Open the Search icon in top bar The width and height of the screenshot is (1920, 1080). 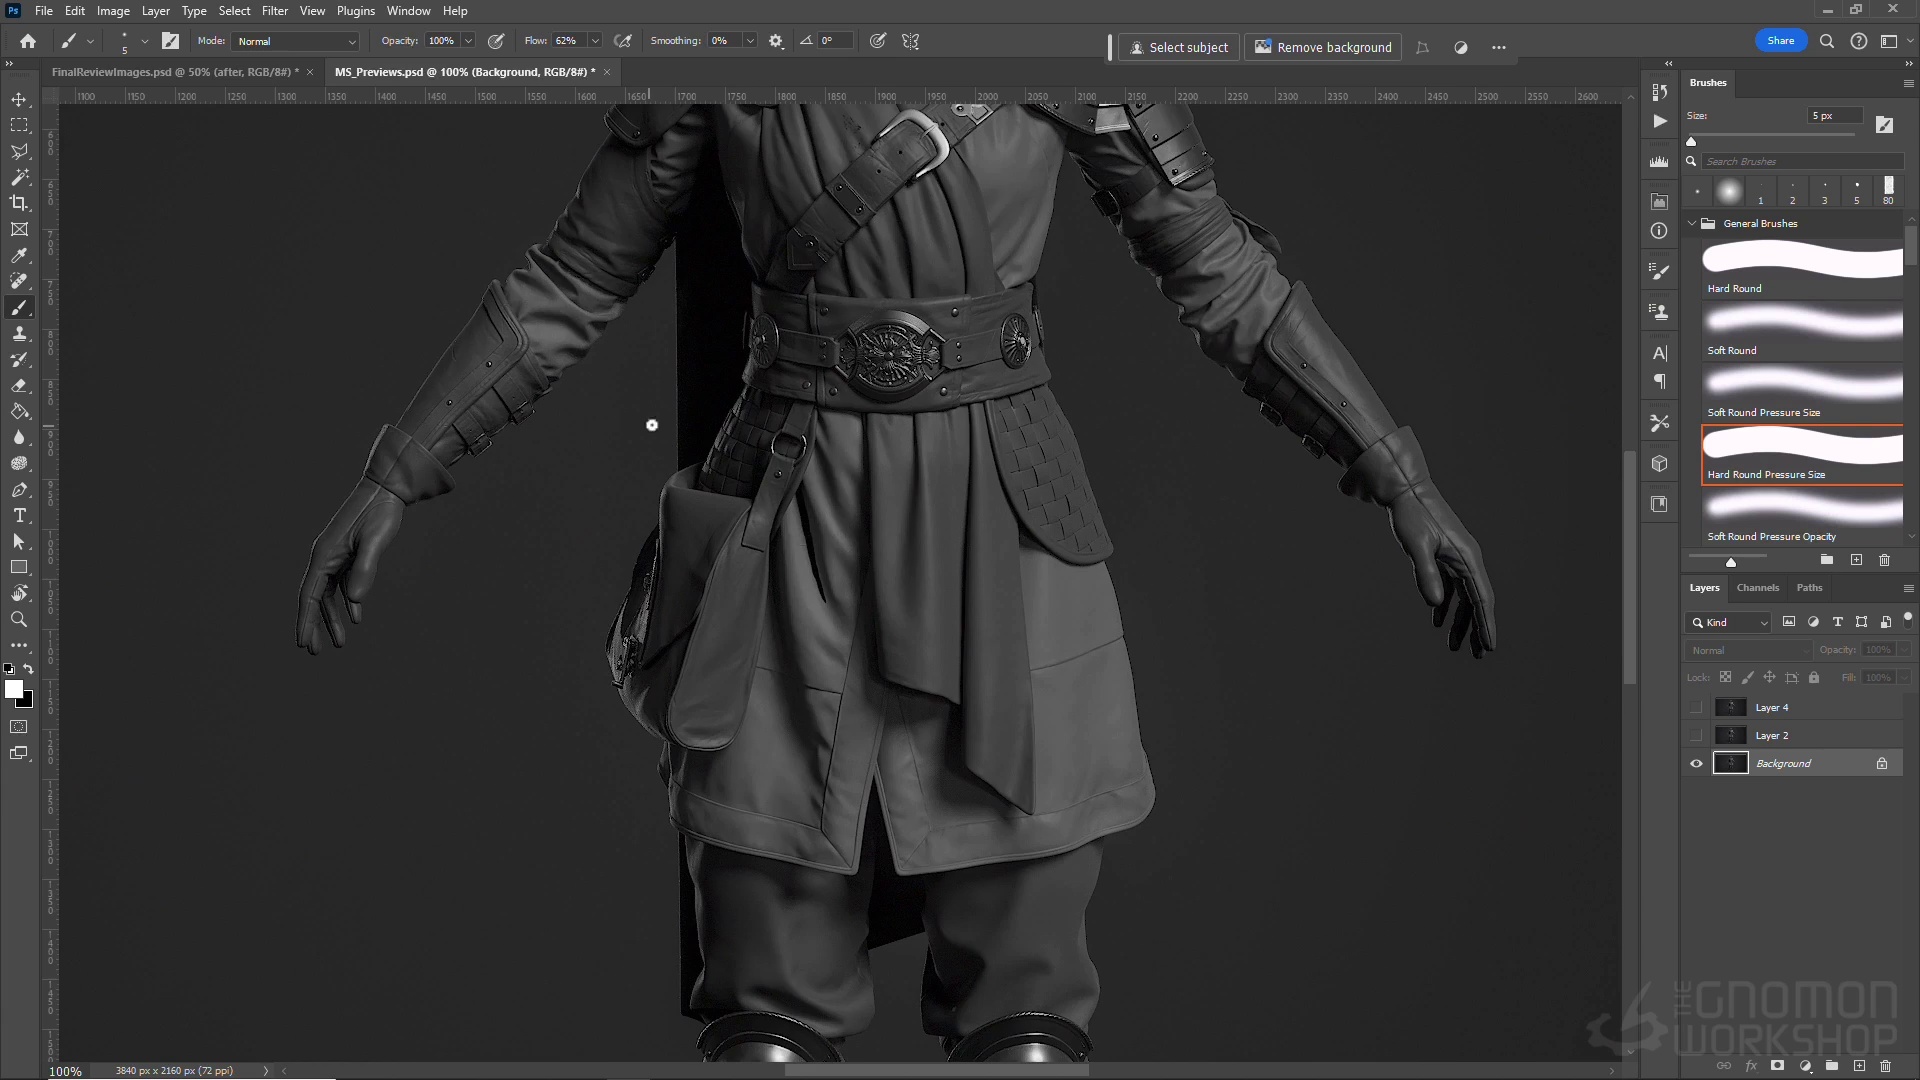click(1827, 41)
